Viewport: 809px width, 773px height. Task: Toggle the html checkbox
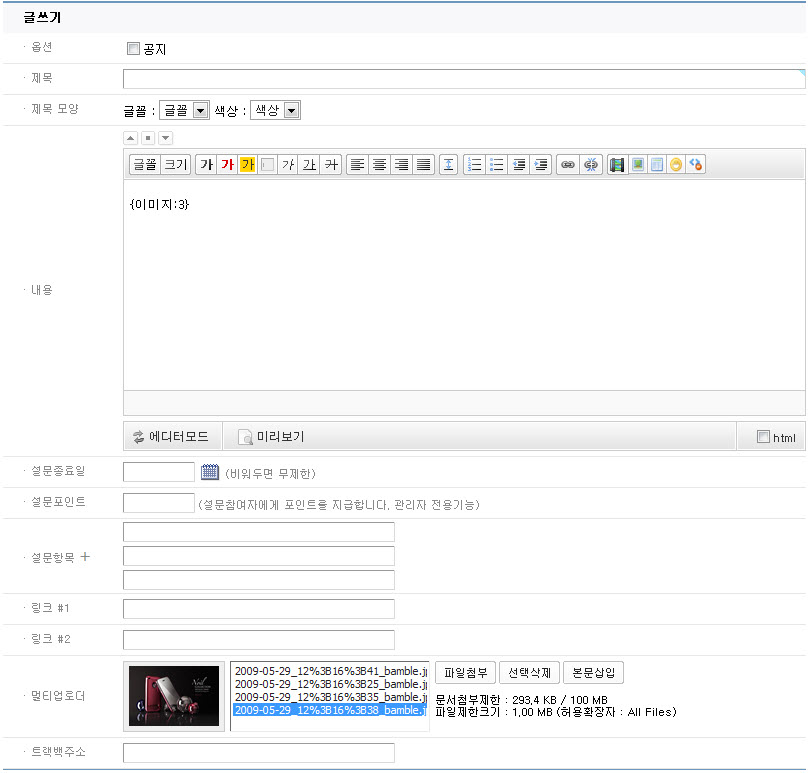764,437
